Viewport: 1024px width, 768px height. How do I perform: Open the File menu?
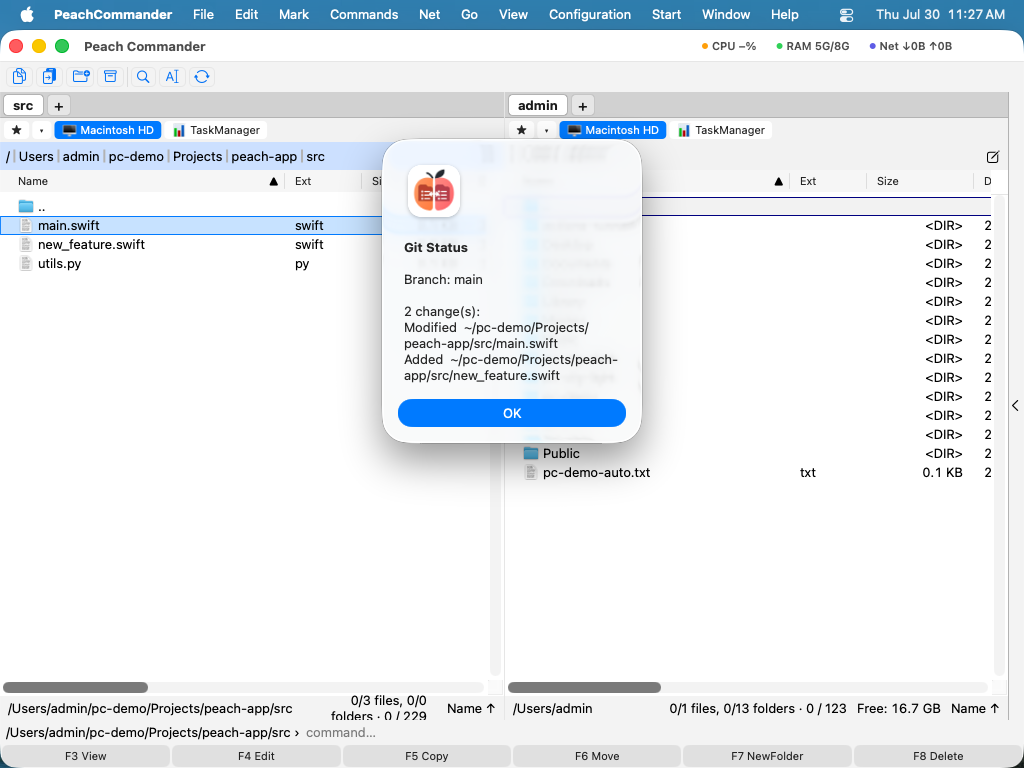(x=204, y=14)
